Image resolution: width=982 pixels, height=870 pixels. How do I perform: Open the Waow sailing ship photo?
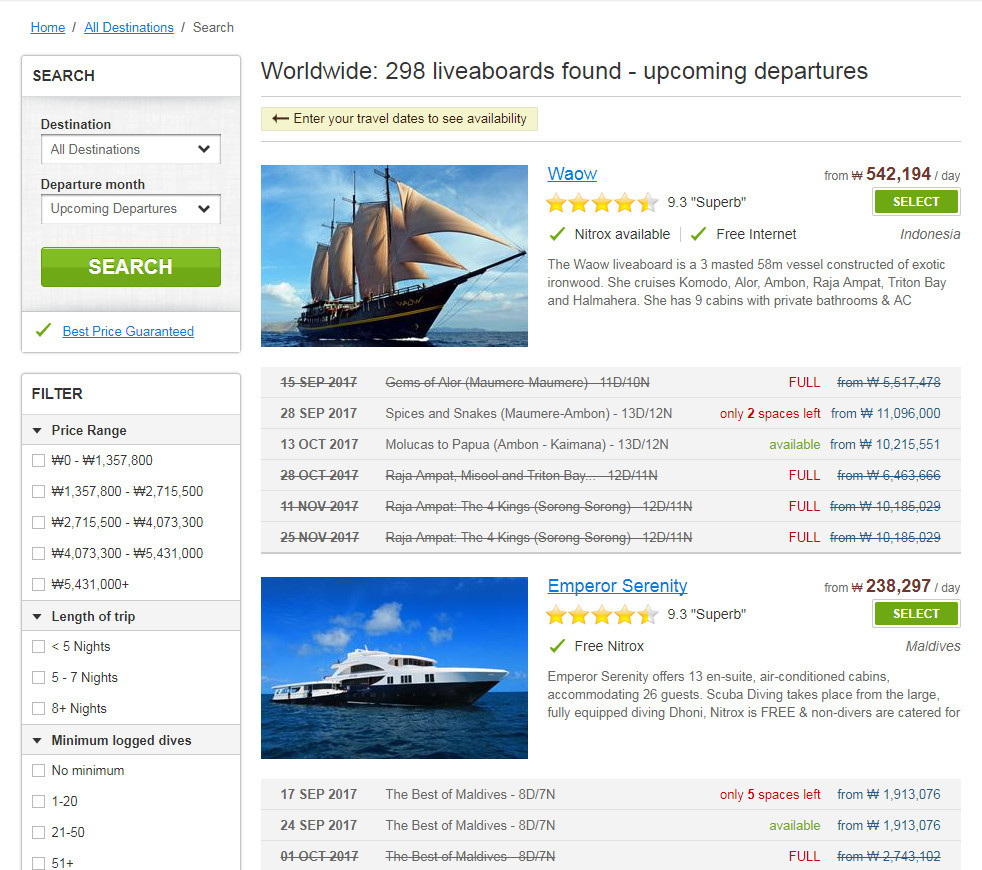[x=394, y=256]
